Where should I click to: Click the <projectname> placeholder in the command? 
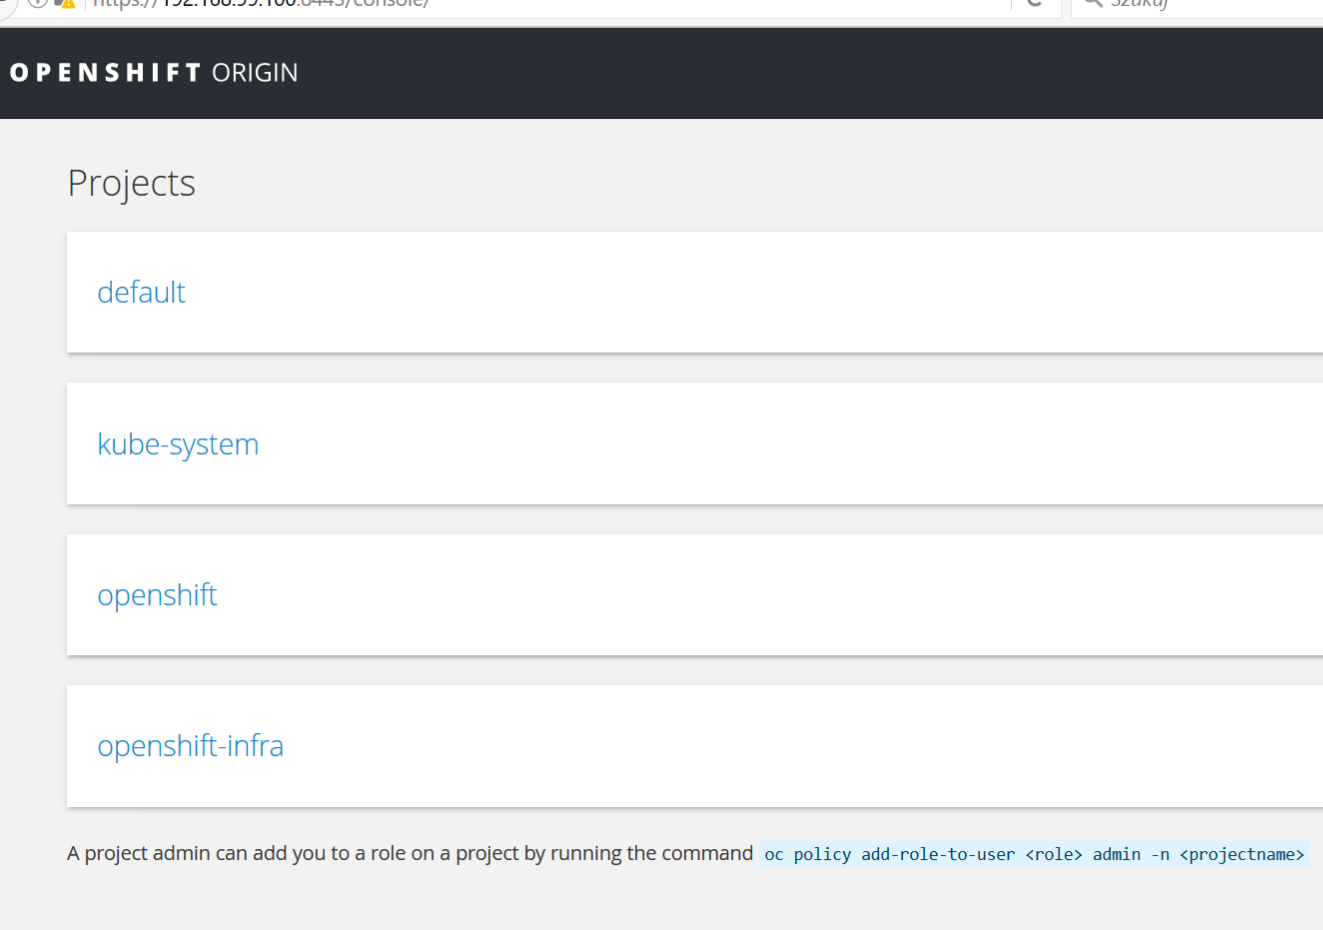1241,855
